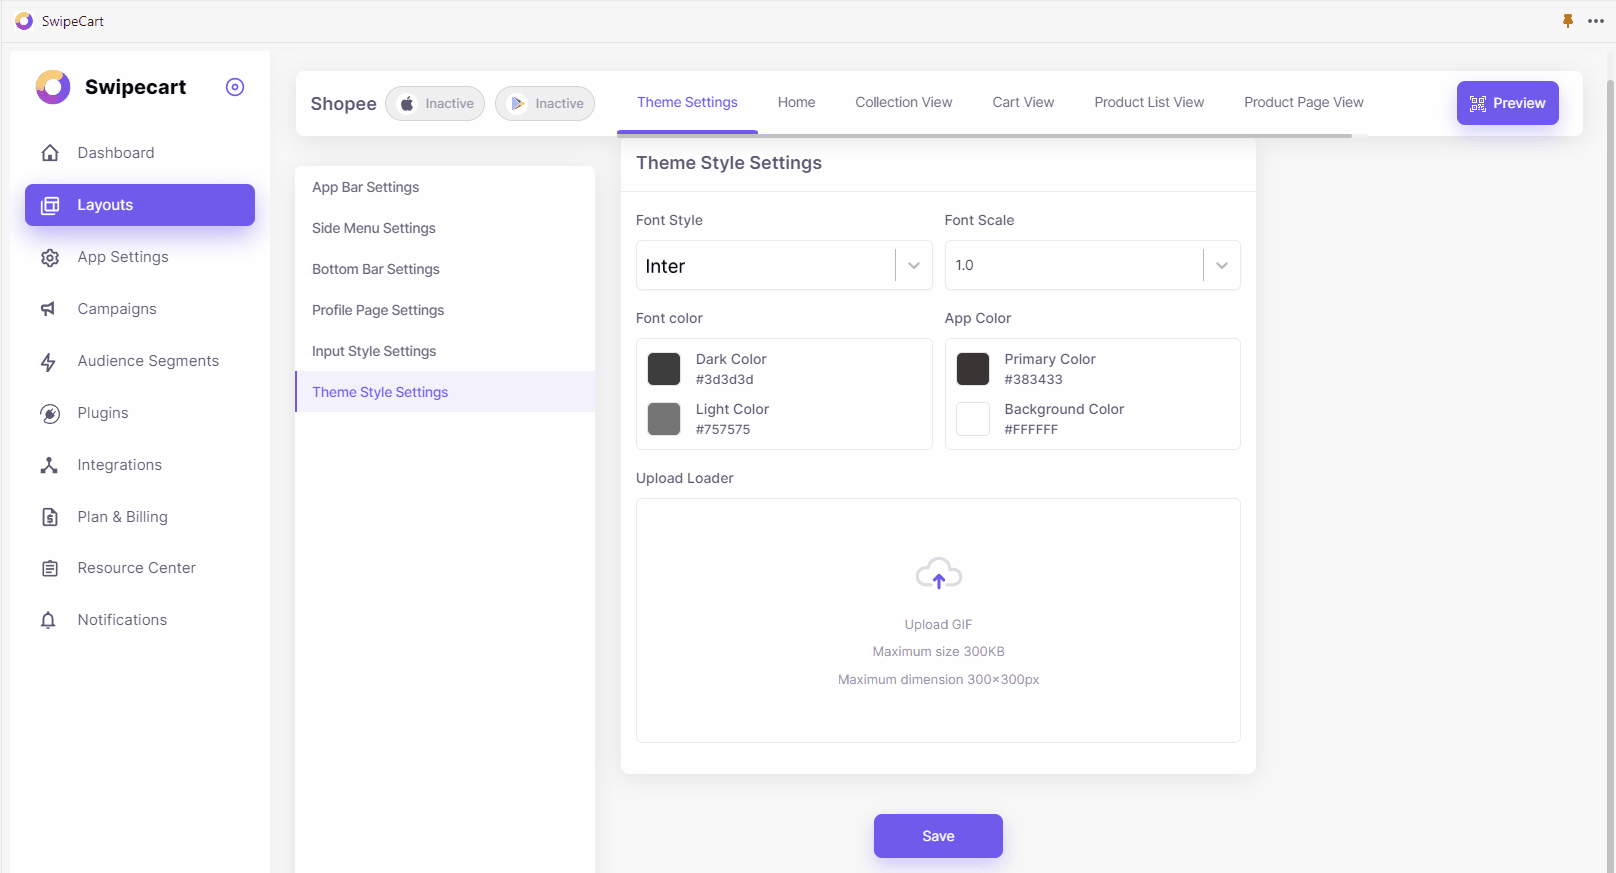
Task: Open Audience Segments from sidebar
Action: tap(140, 361)
